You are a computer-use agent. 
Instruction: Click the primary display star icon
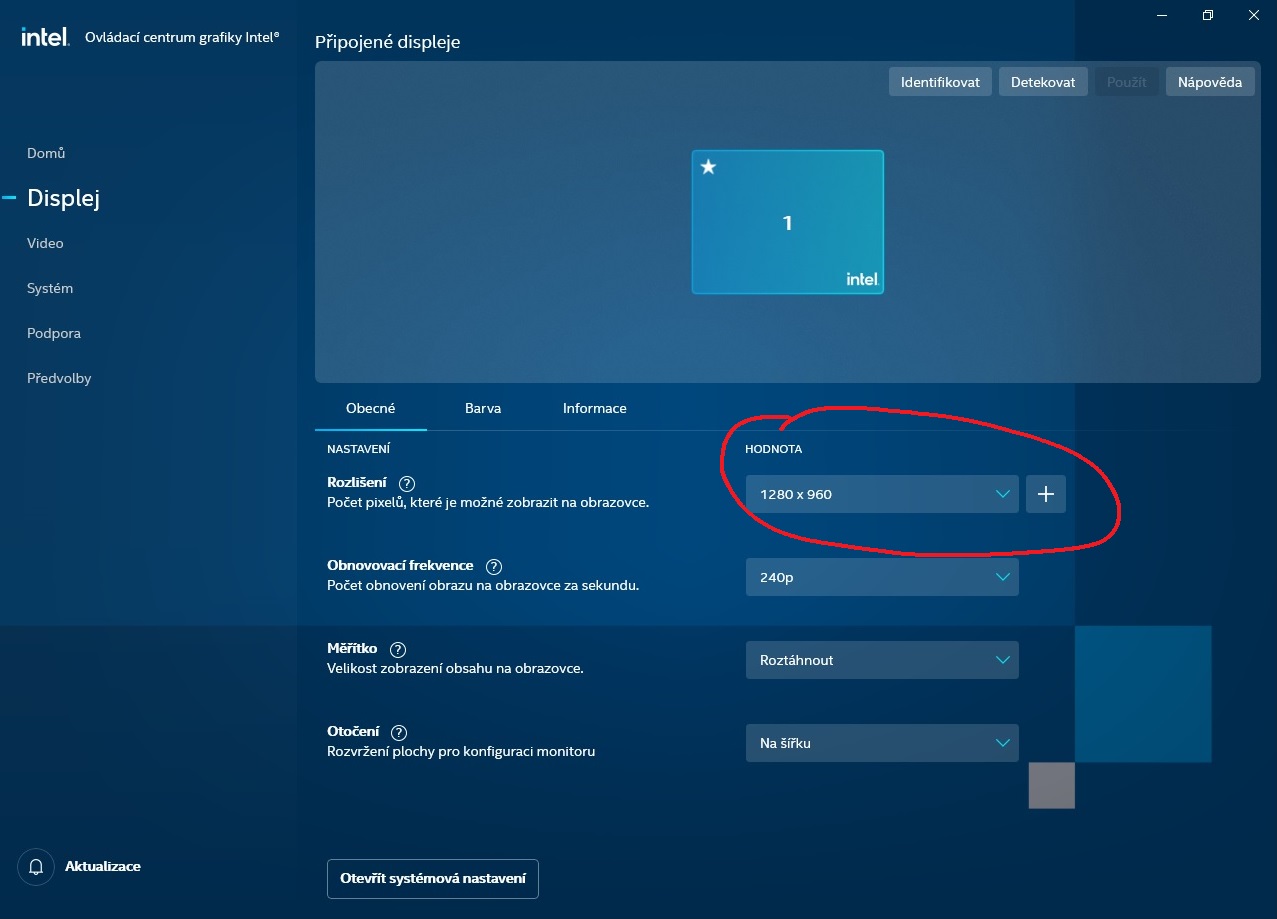(x=708, y=167)
